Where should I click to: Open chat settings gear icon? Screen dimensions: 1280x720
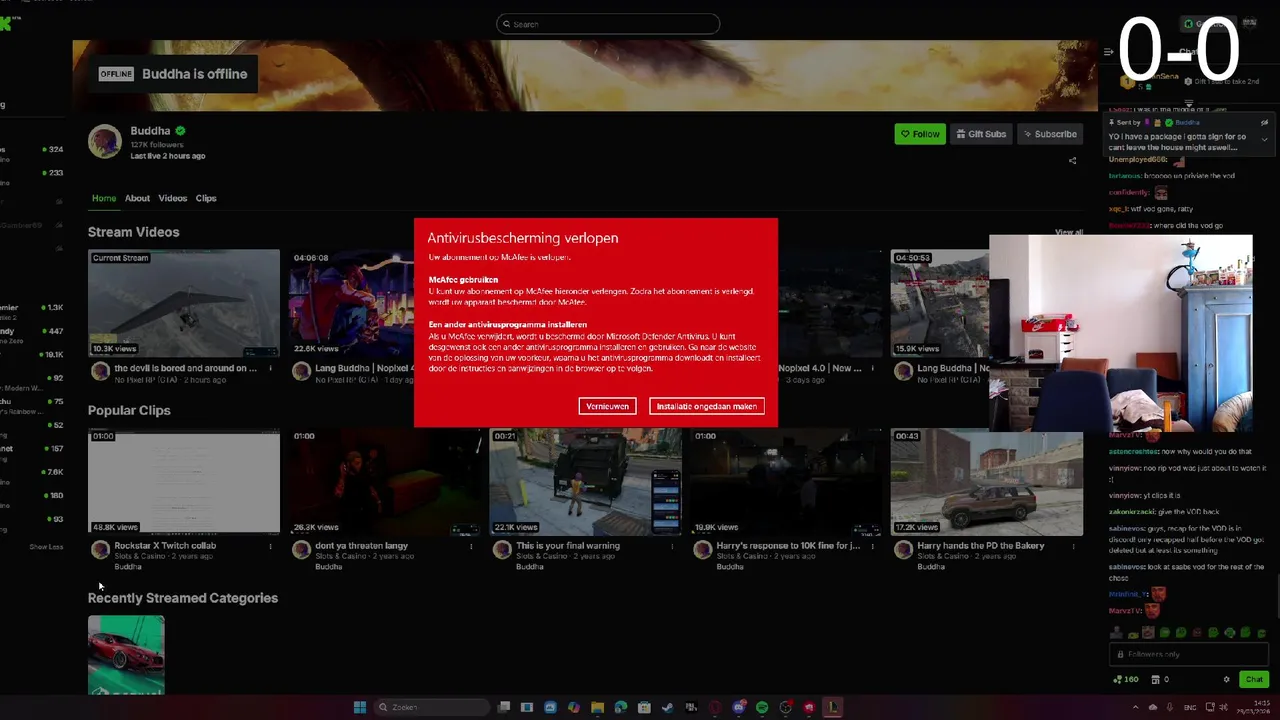(x=1226, y=679)
